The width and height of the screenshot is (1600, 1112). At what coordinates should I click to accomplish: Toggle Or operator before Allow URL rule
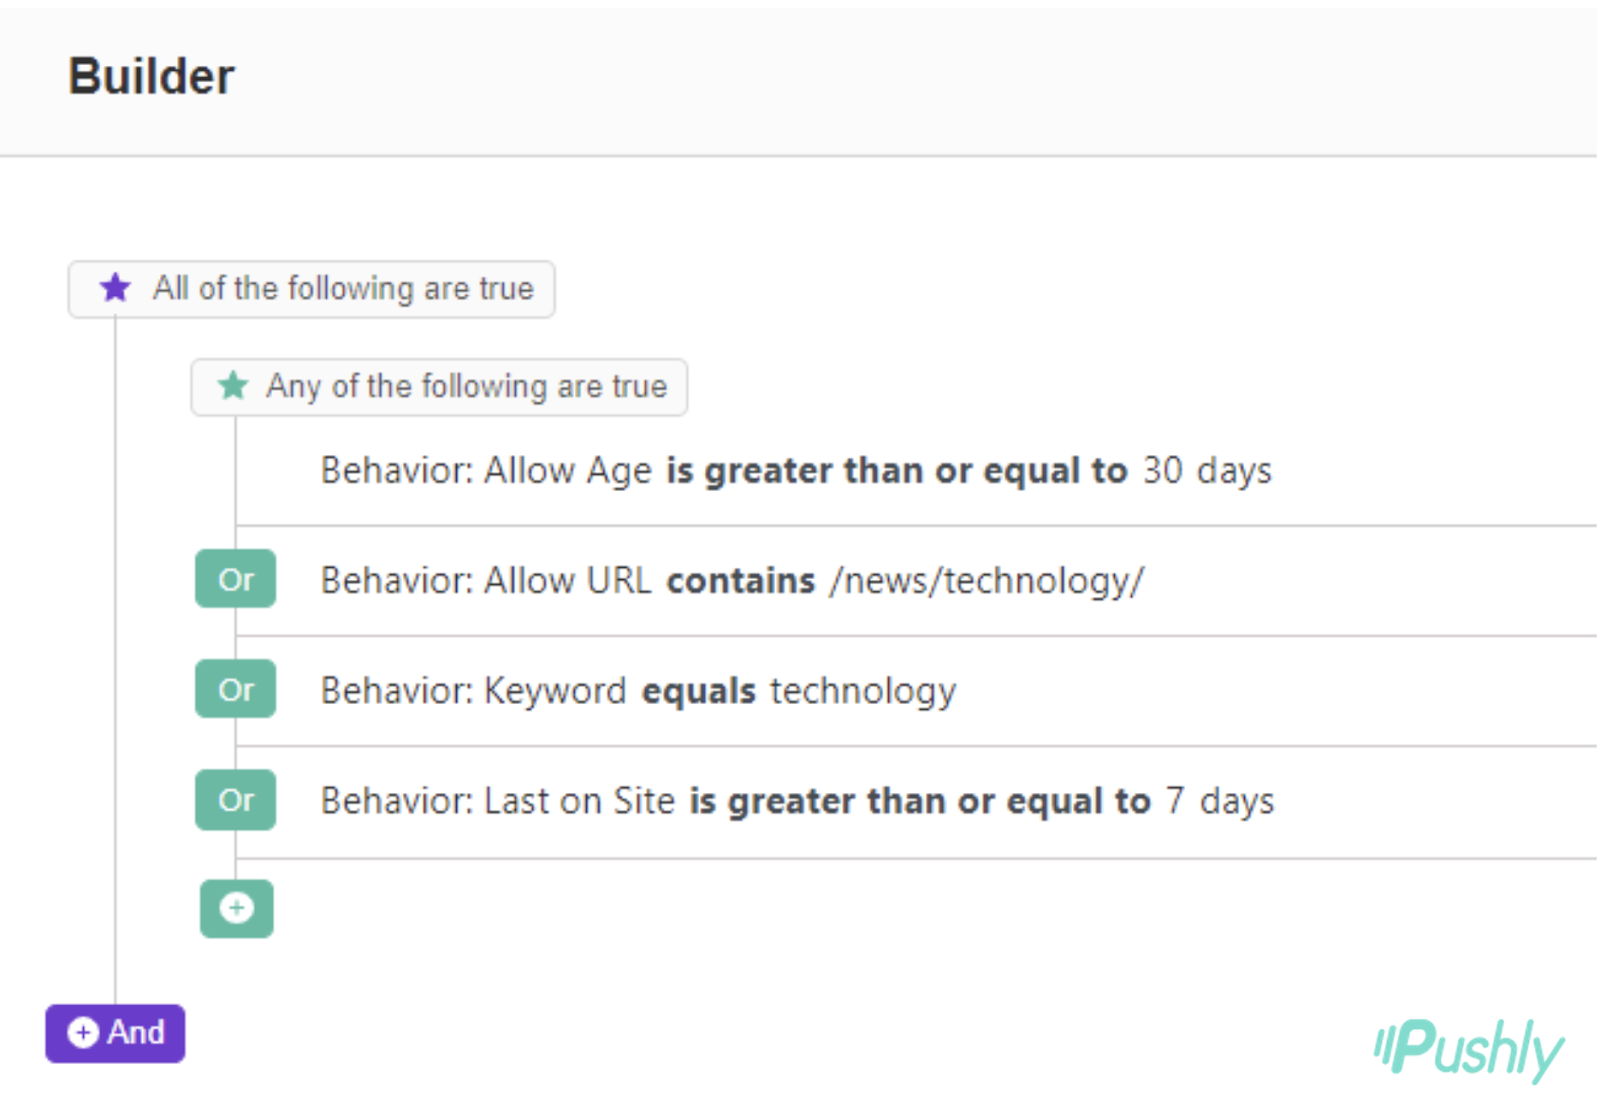(x=236, y=579)
